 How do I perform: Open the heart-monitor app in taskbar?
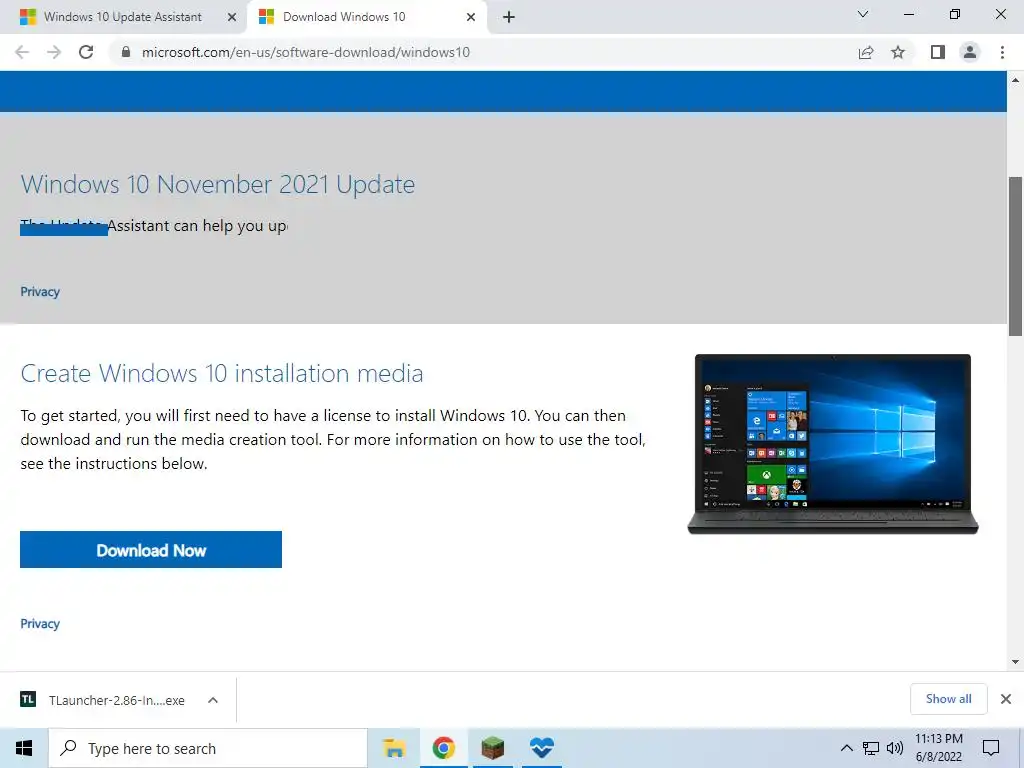[541, 748]
